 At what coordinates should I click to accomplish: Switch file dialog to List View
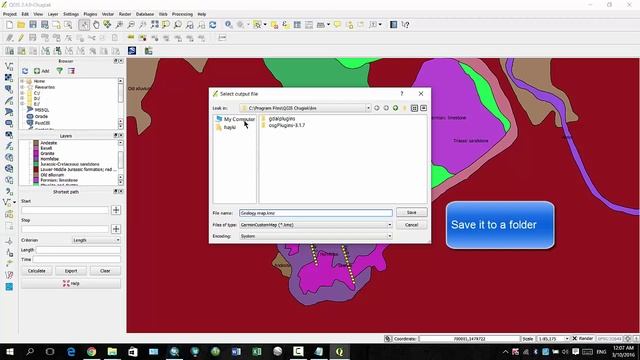click(x=414, y=108)
